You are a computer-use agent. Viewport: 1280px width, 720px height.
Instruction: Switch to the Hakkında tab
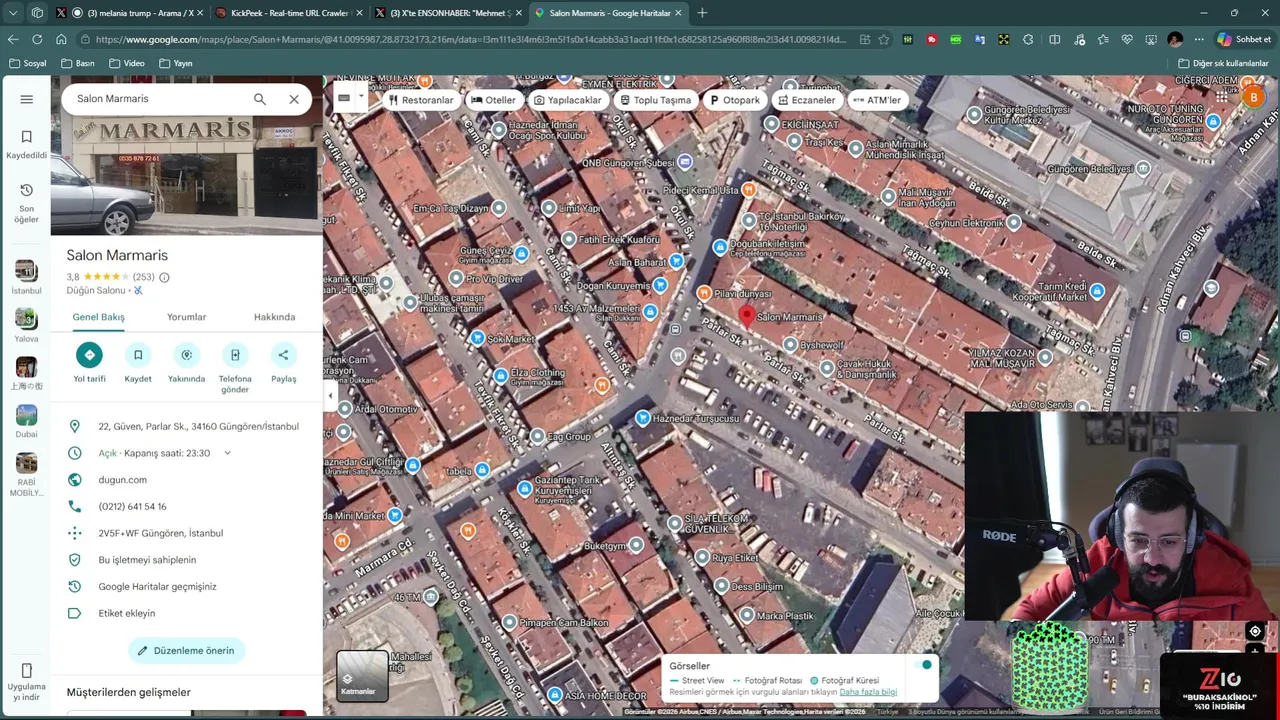click(x=274, y=317)
